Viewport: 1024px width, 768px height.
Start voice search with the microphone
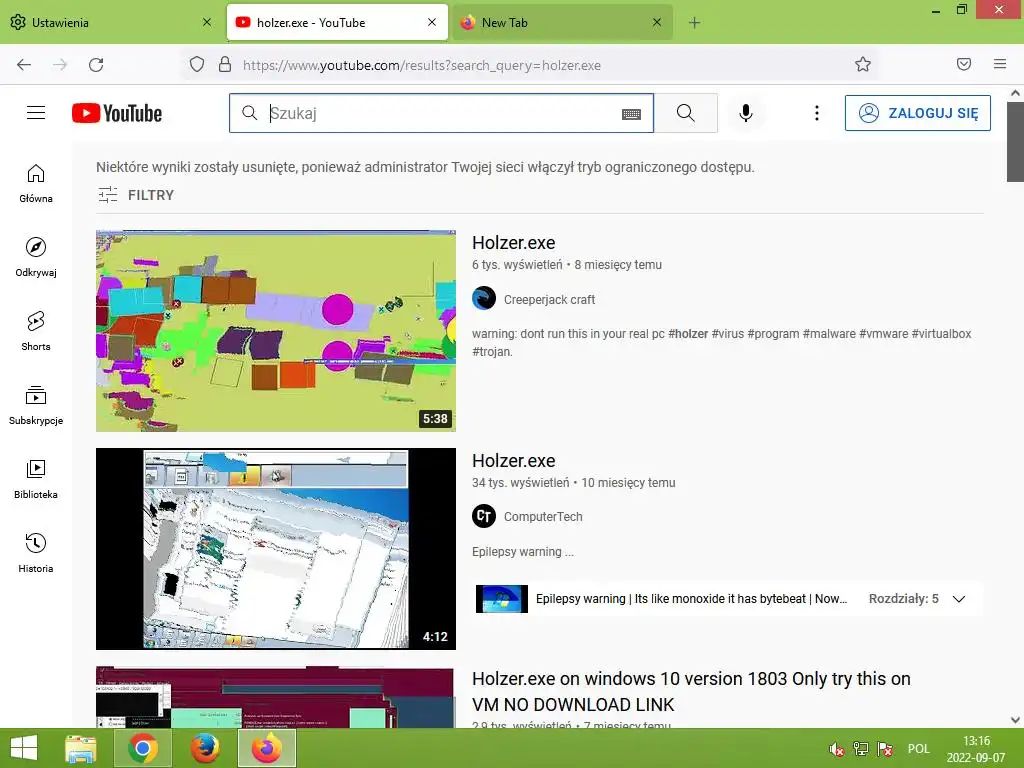tap(746, 113)
